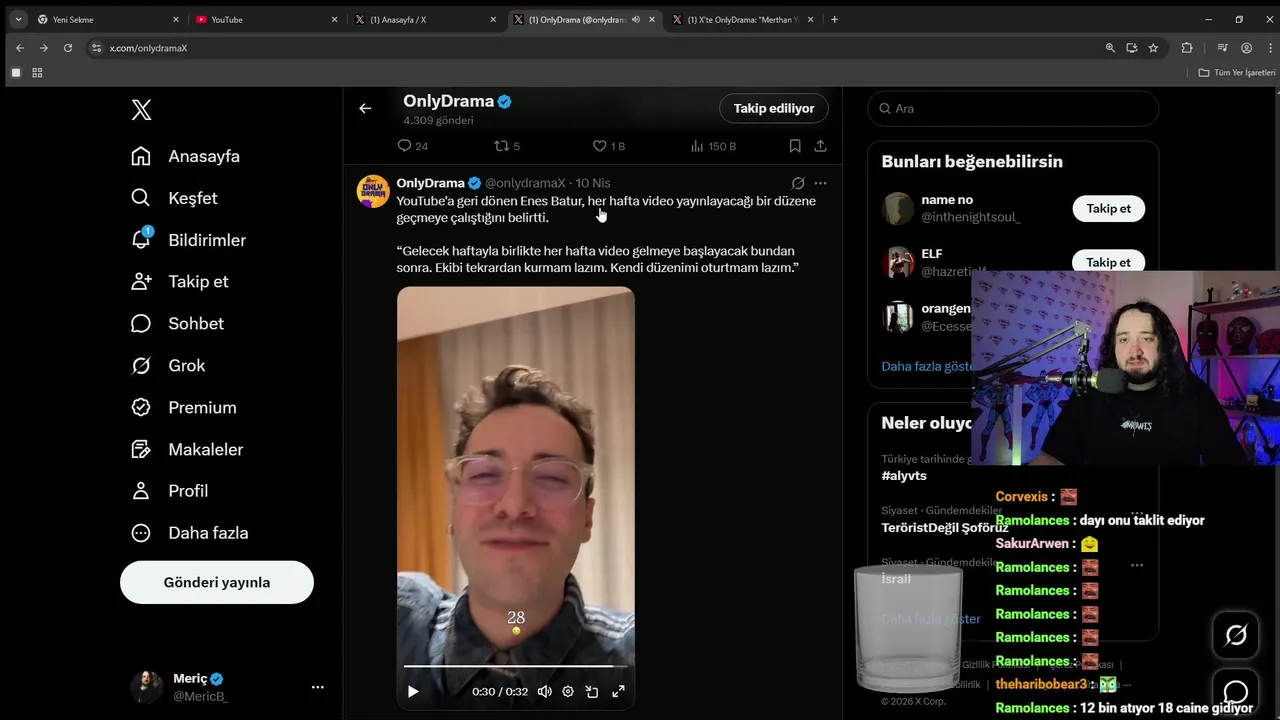Open a new browser tab
This screenshot has width=1280, height=720.
(x=835, y=19)
